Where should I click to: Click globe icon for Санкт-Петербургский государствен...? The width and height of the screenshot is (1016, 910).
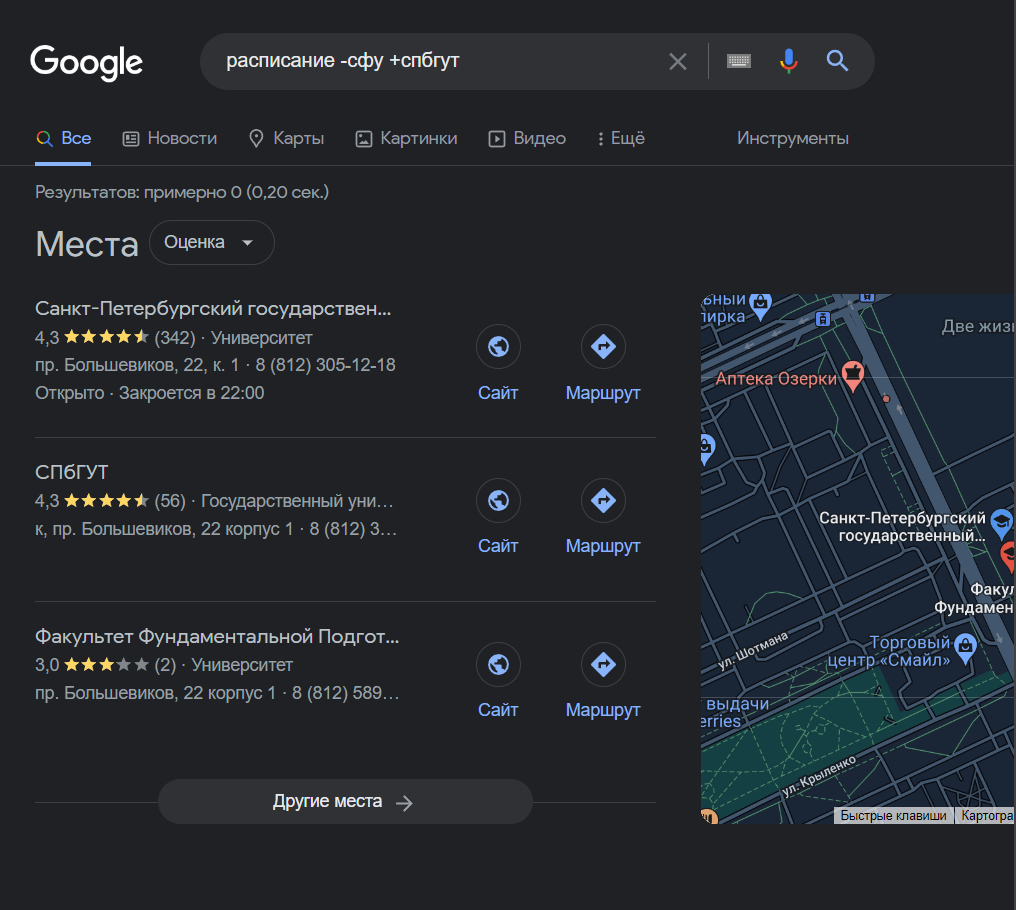pos(498,346)
